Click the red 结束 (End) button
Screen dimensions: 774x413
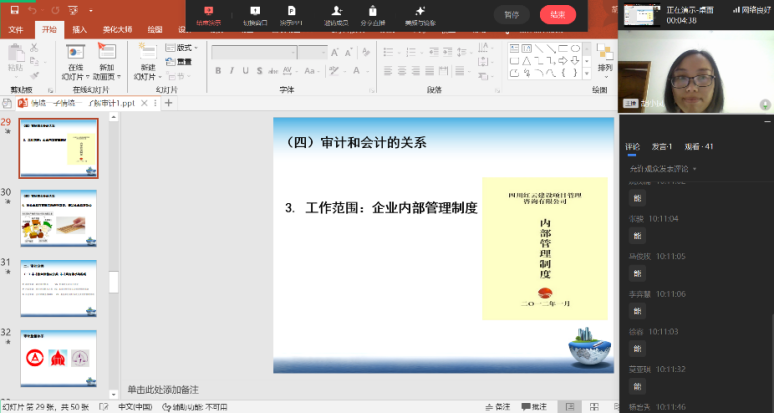point(557,14)
